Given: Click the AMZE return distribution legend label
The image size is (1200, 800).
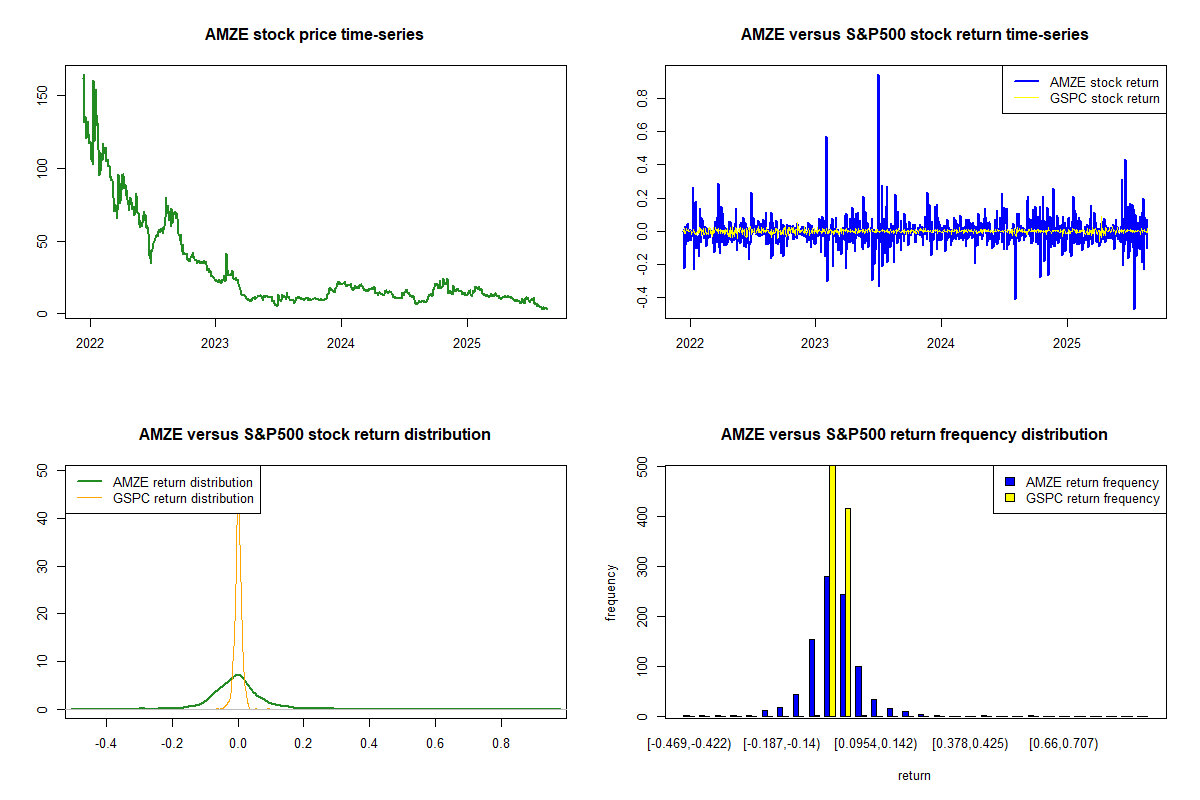Looking at the screenshot, I should click(x=182, y=482).
